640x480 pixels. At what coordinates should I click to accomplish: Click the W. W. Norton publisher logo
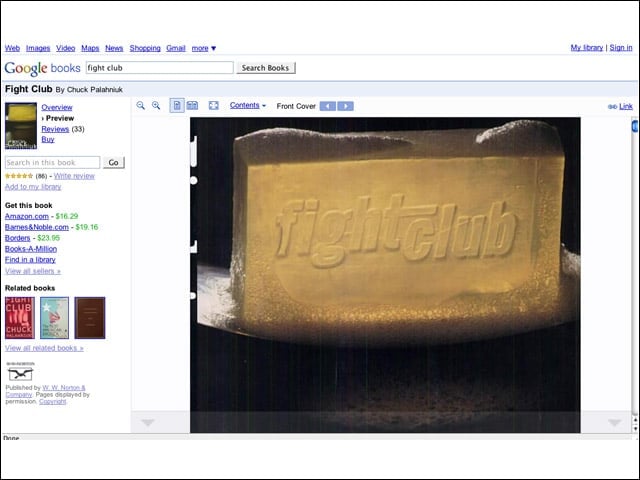(20, 371)
